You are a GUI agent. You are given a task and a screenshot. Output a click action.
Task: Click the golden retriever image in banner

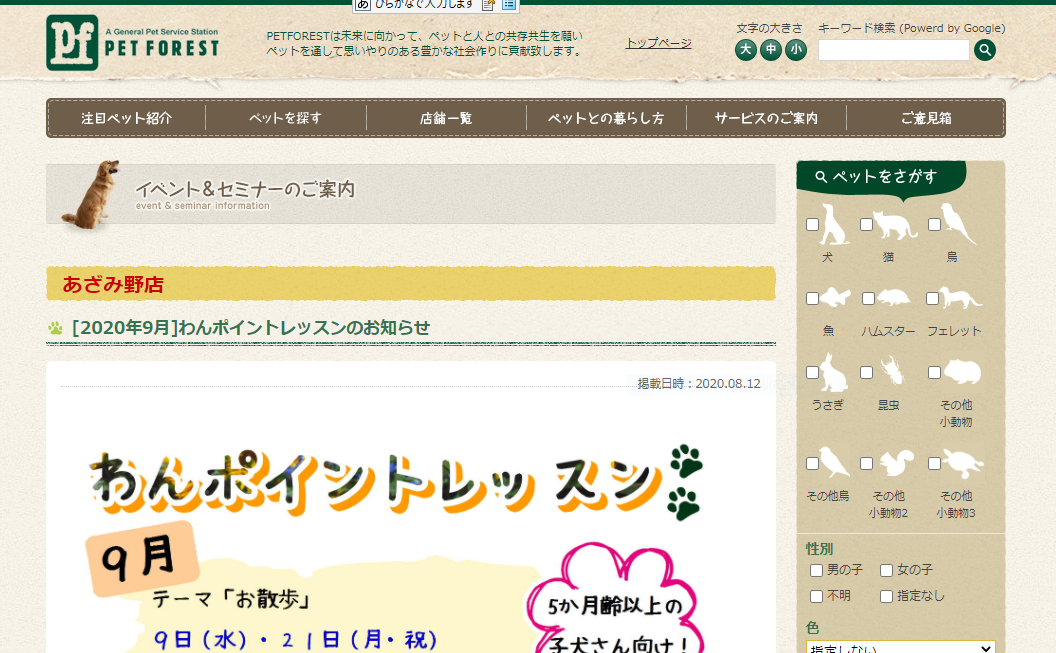pos(91,195)
